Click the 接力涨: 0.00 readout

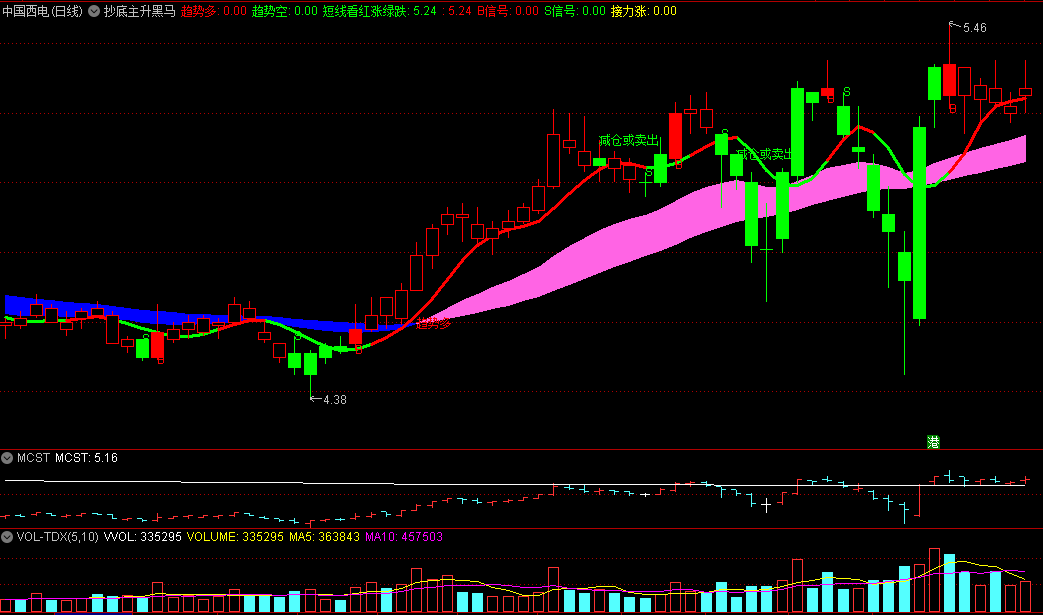pos(644,11)
